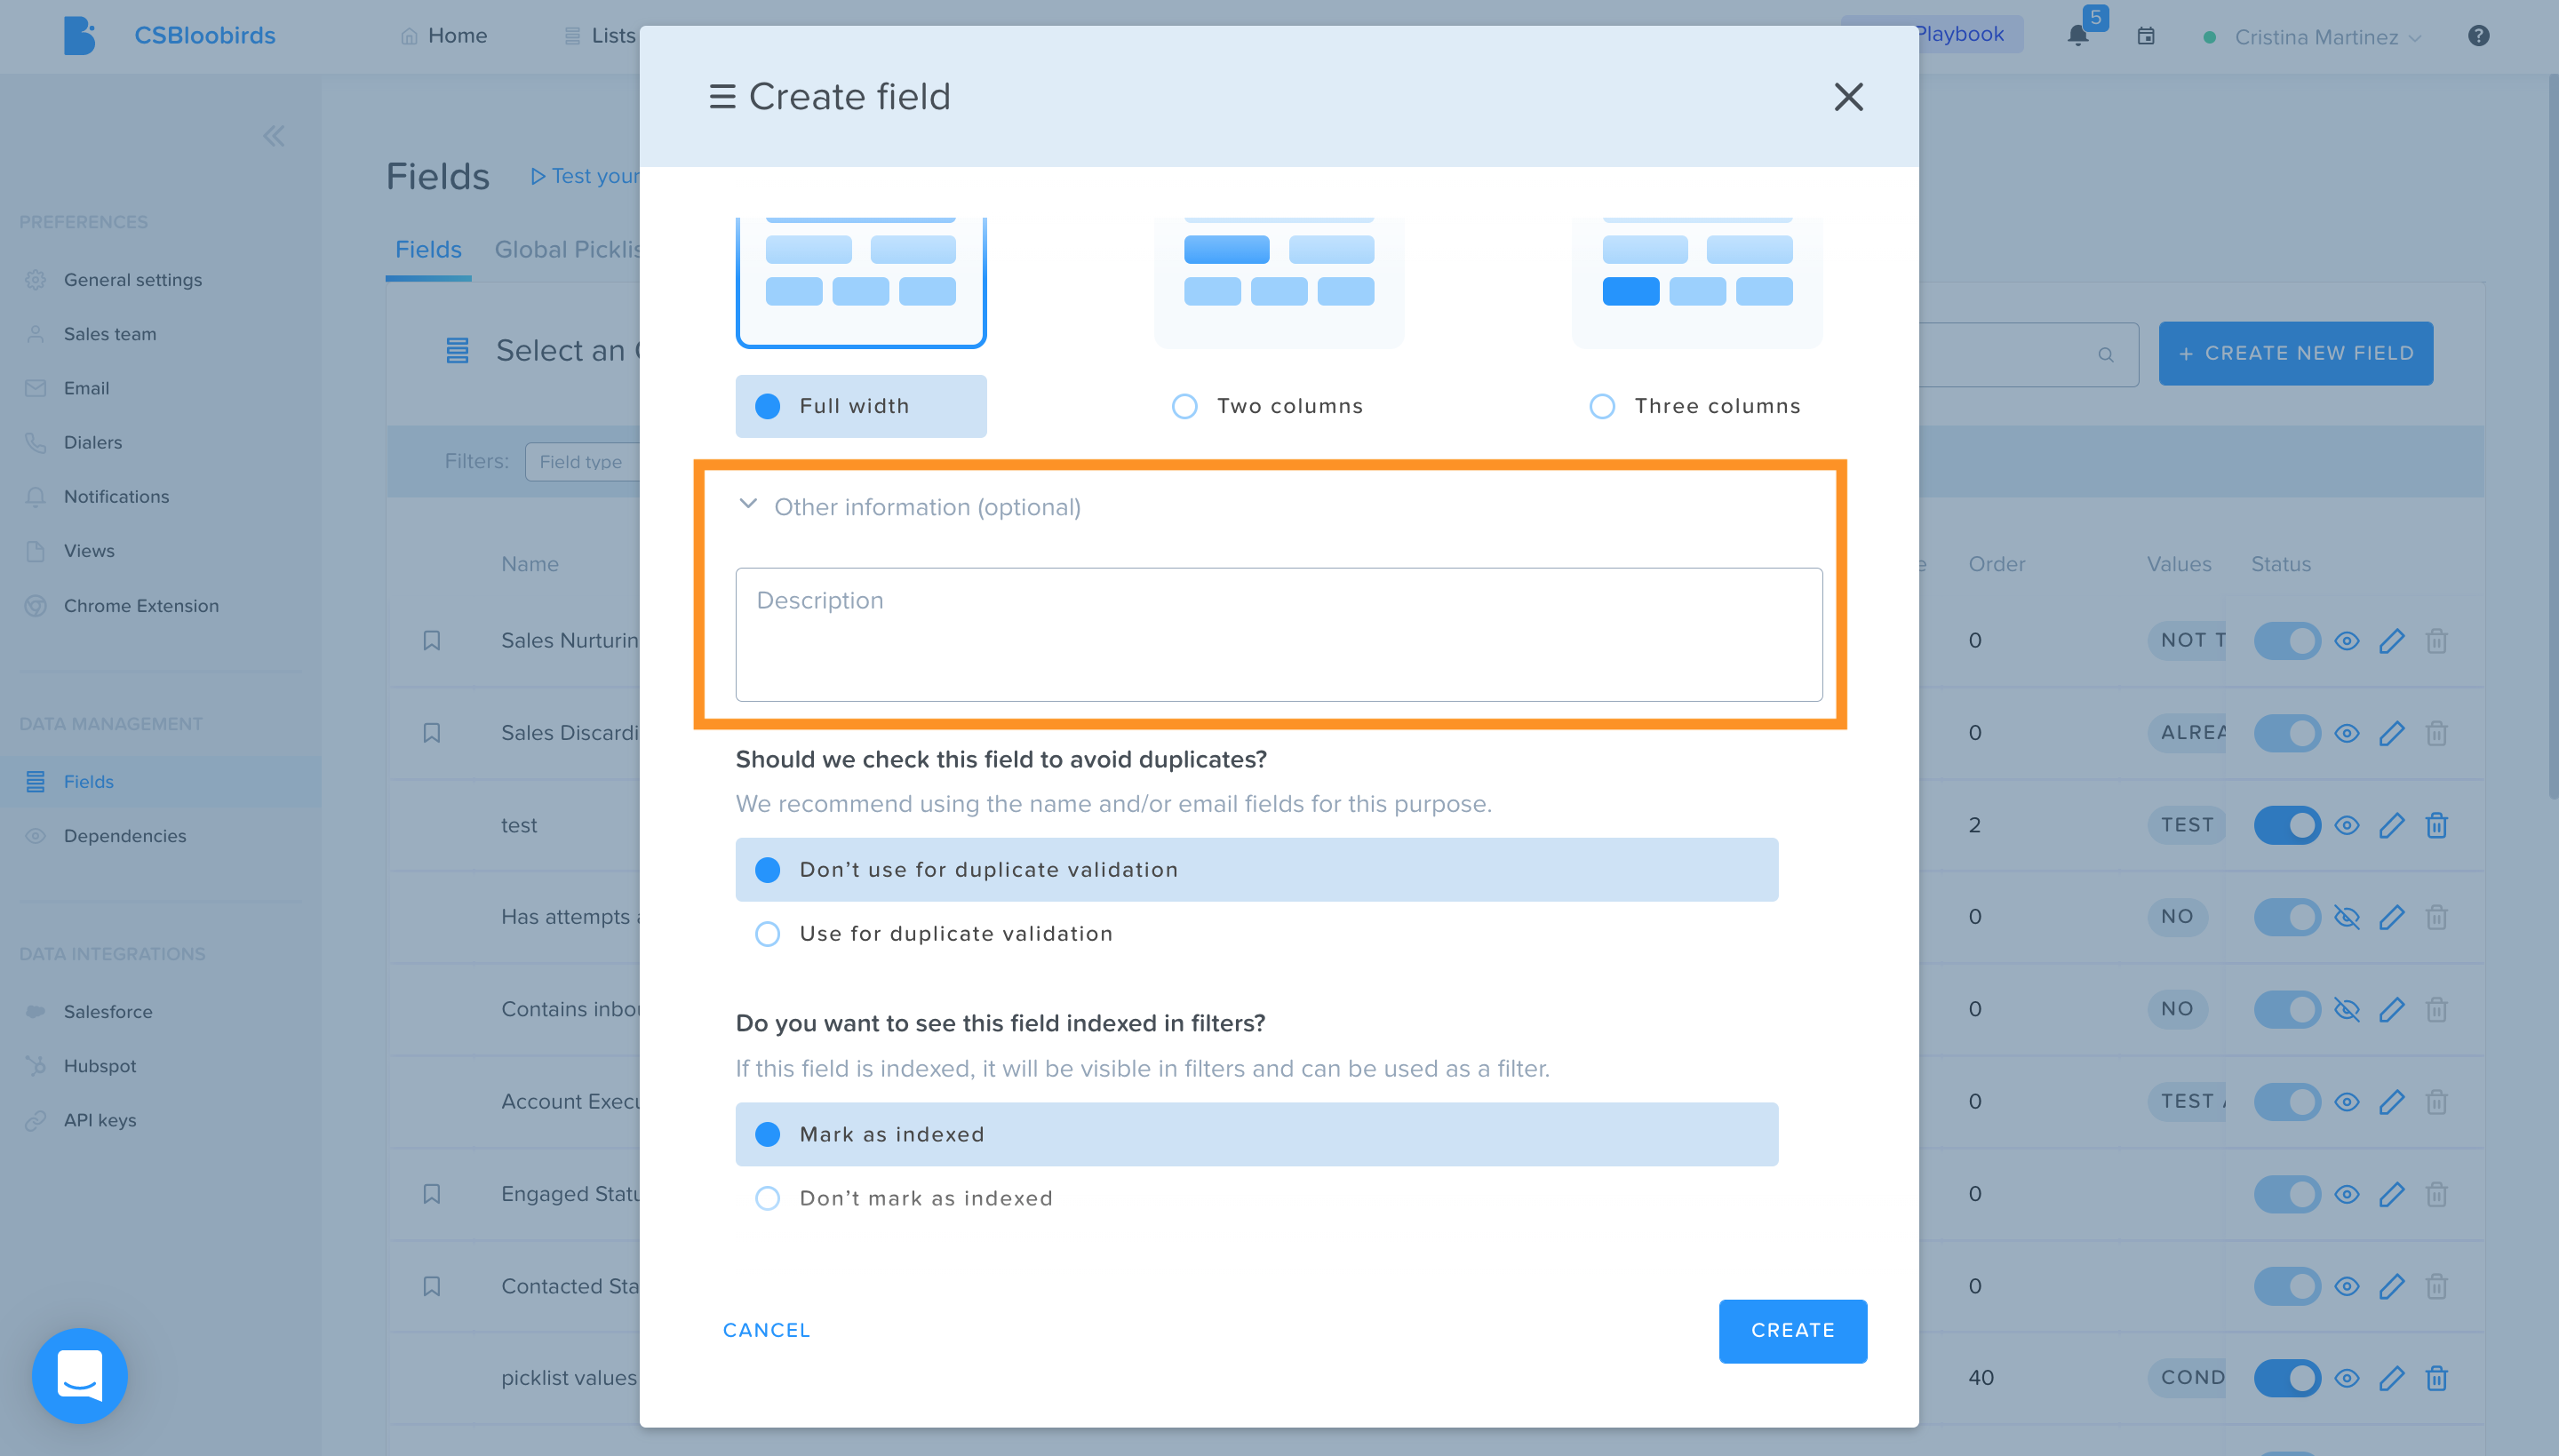Open Notifications preferences

pyautogui.click(x=116, y=496)
